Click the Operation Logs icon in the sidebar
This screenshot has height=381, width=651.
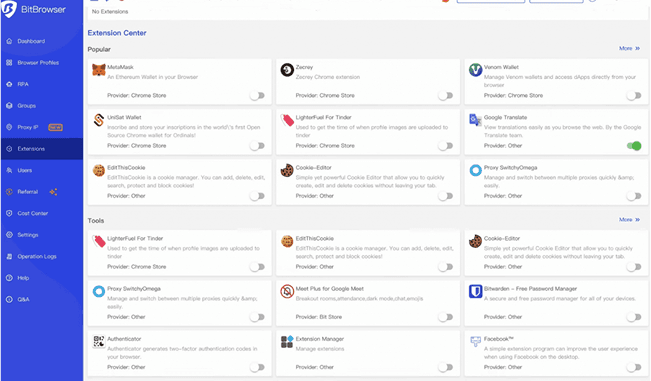pyautogui.click(x=9, y=256)
